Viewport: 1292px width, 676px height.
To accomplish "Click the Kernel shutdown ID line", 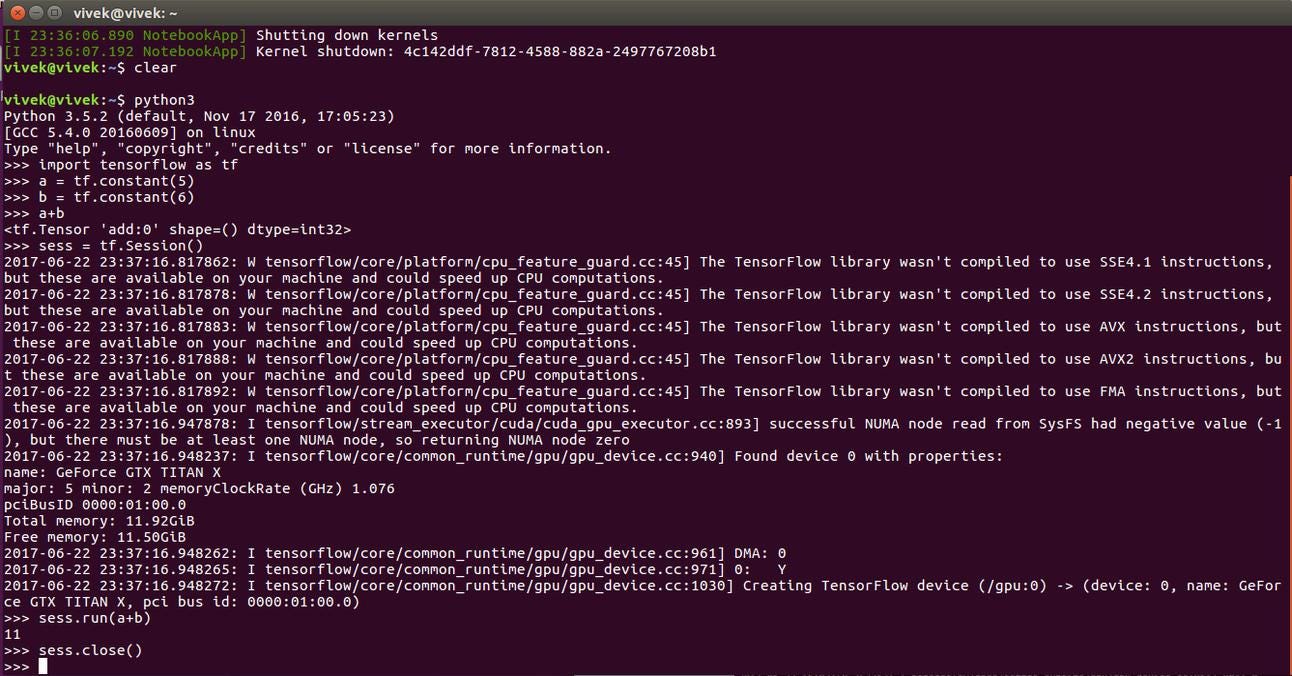I will [360, 51].
